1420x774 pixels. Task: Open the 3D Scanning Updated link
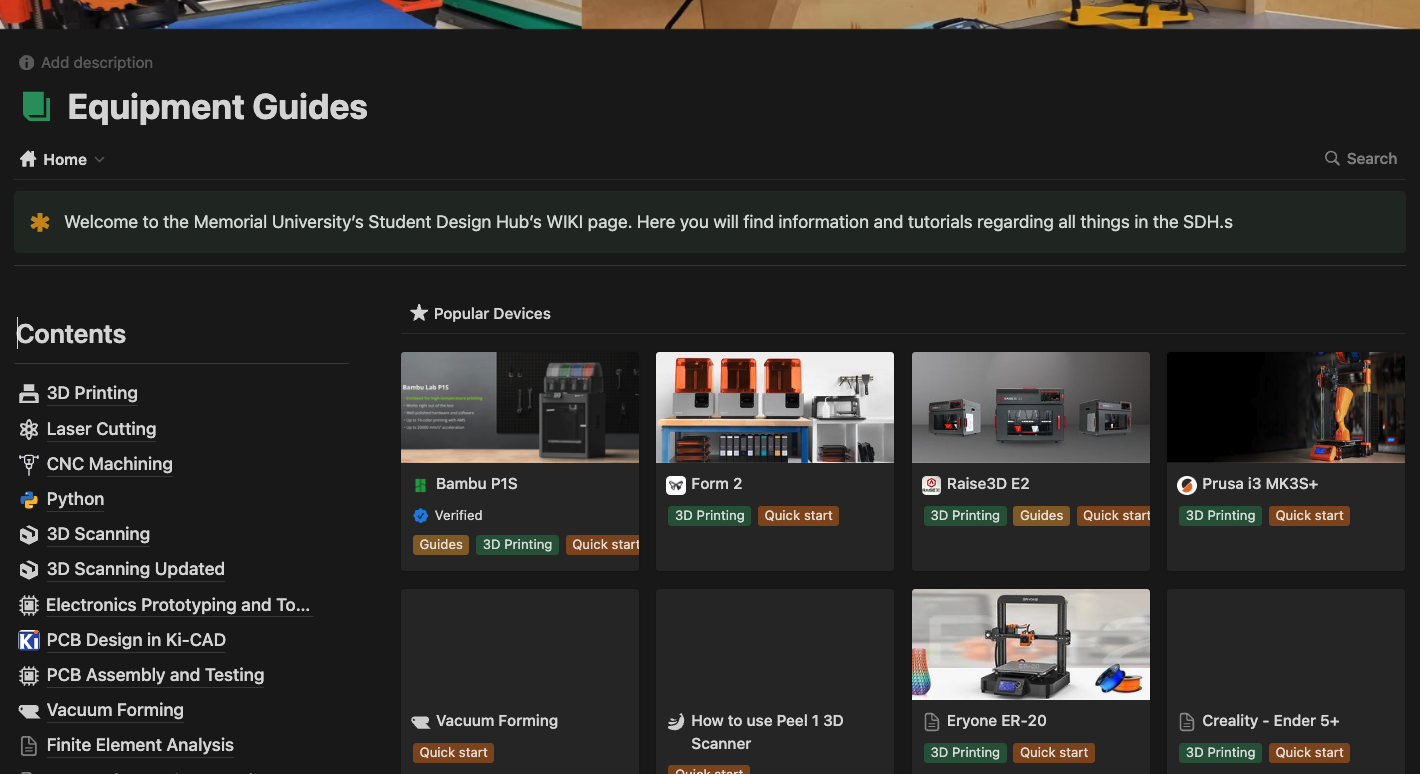(136, 569)
